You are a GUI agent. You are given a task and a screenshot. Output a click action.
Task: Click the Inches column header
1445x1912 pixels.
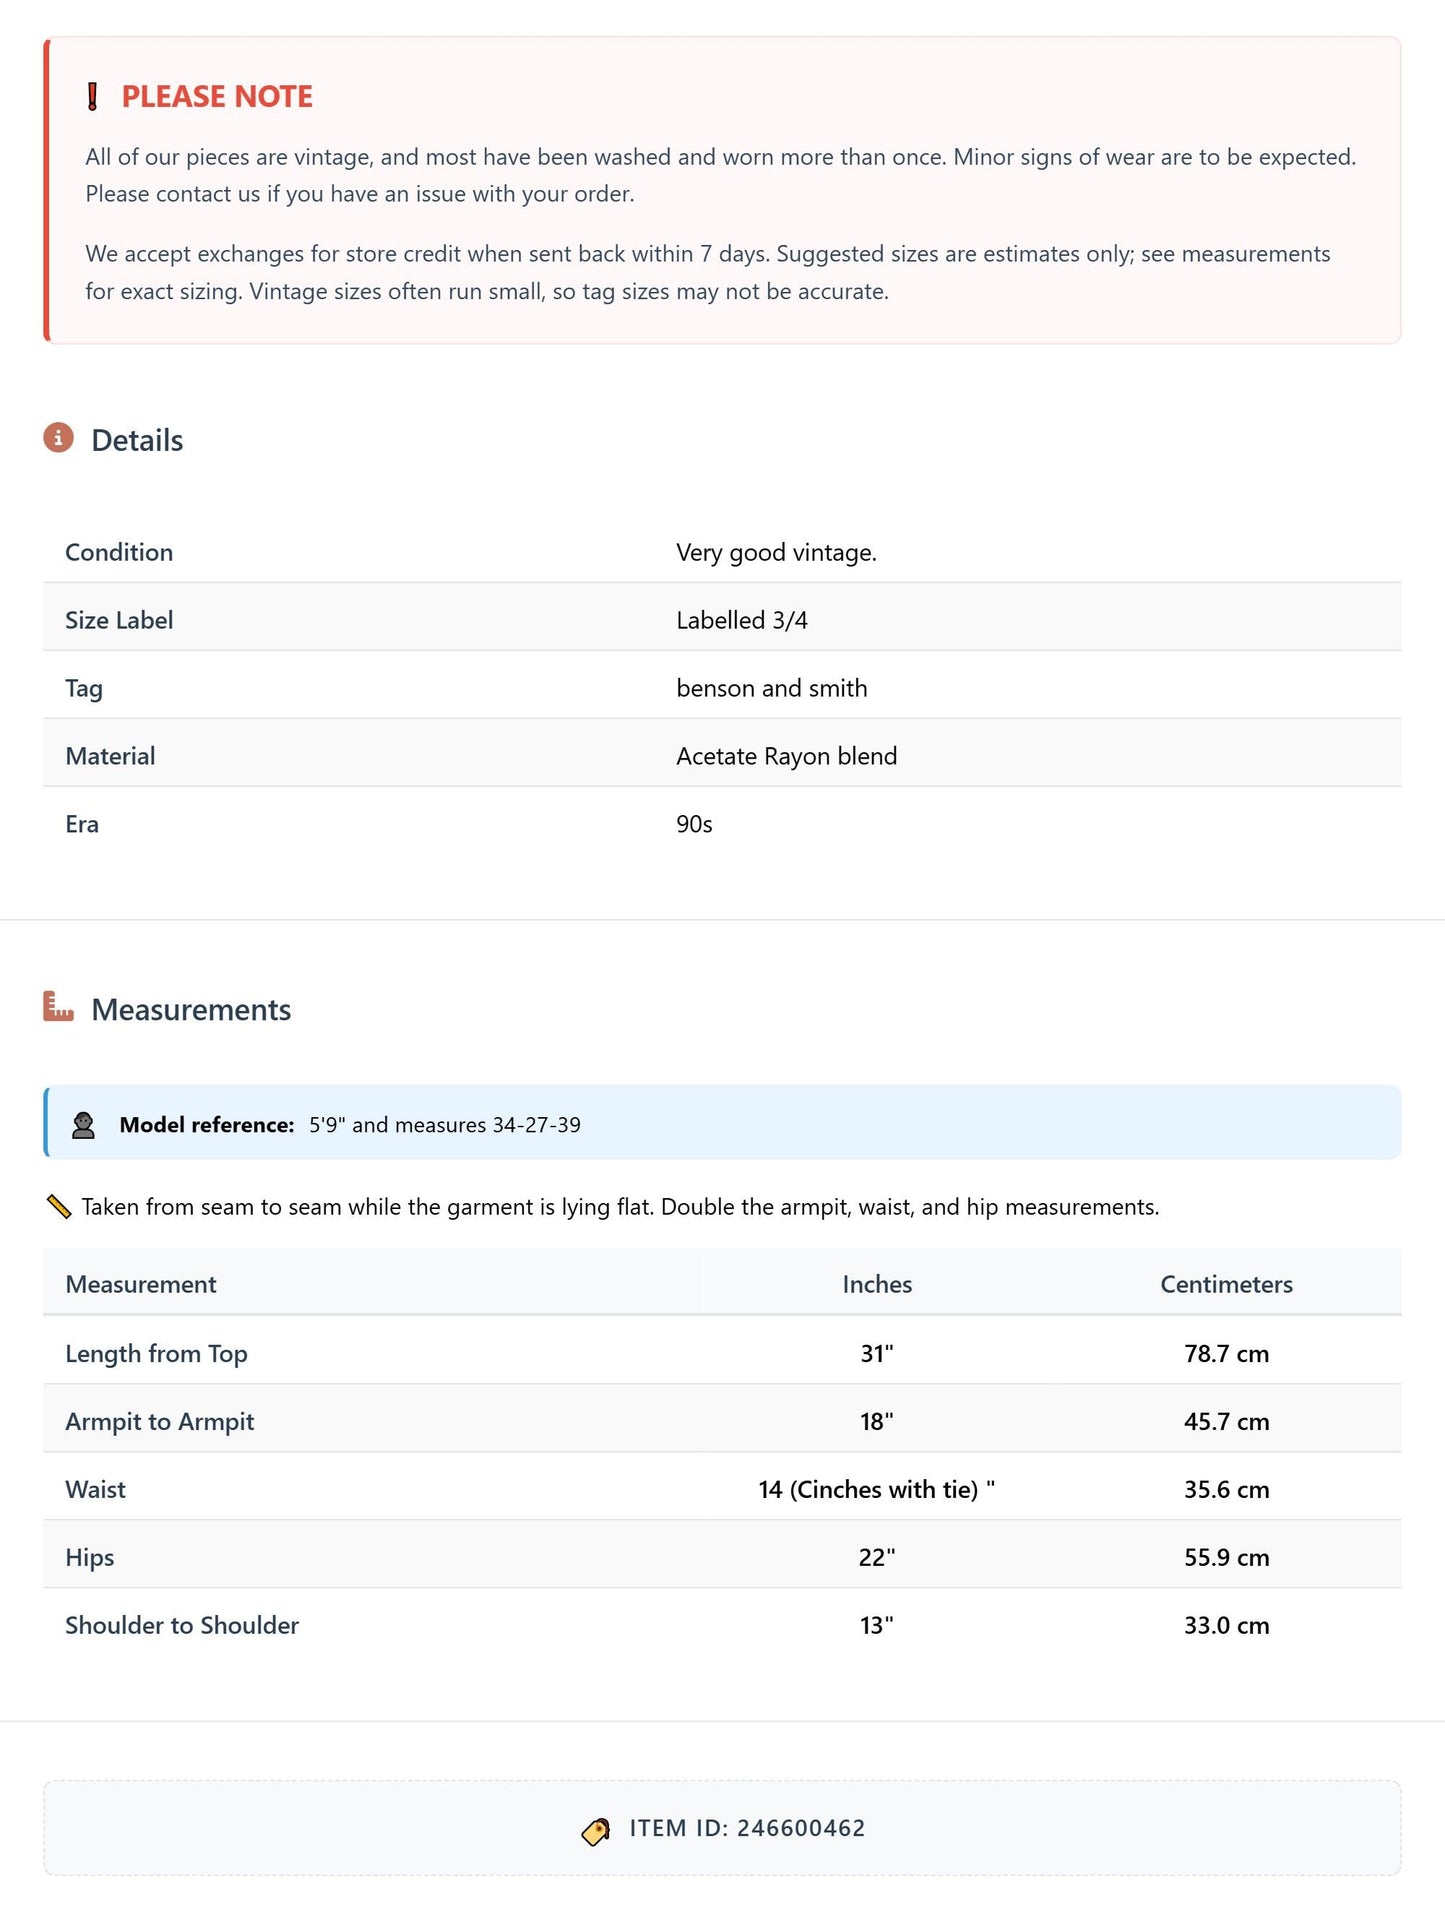[877, 1284]
